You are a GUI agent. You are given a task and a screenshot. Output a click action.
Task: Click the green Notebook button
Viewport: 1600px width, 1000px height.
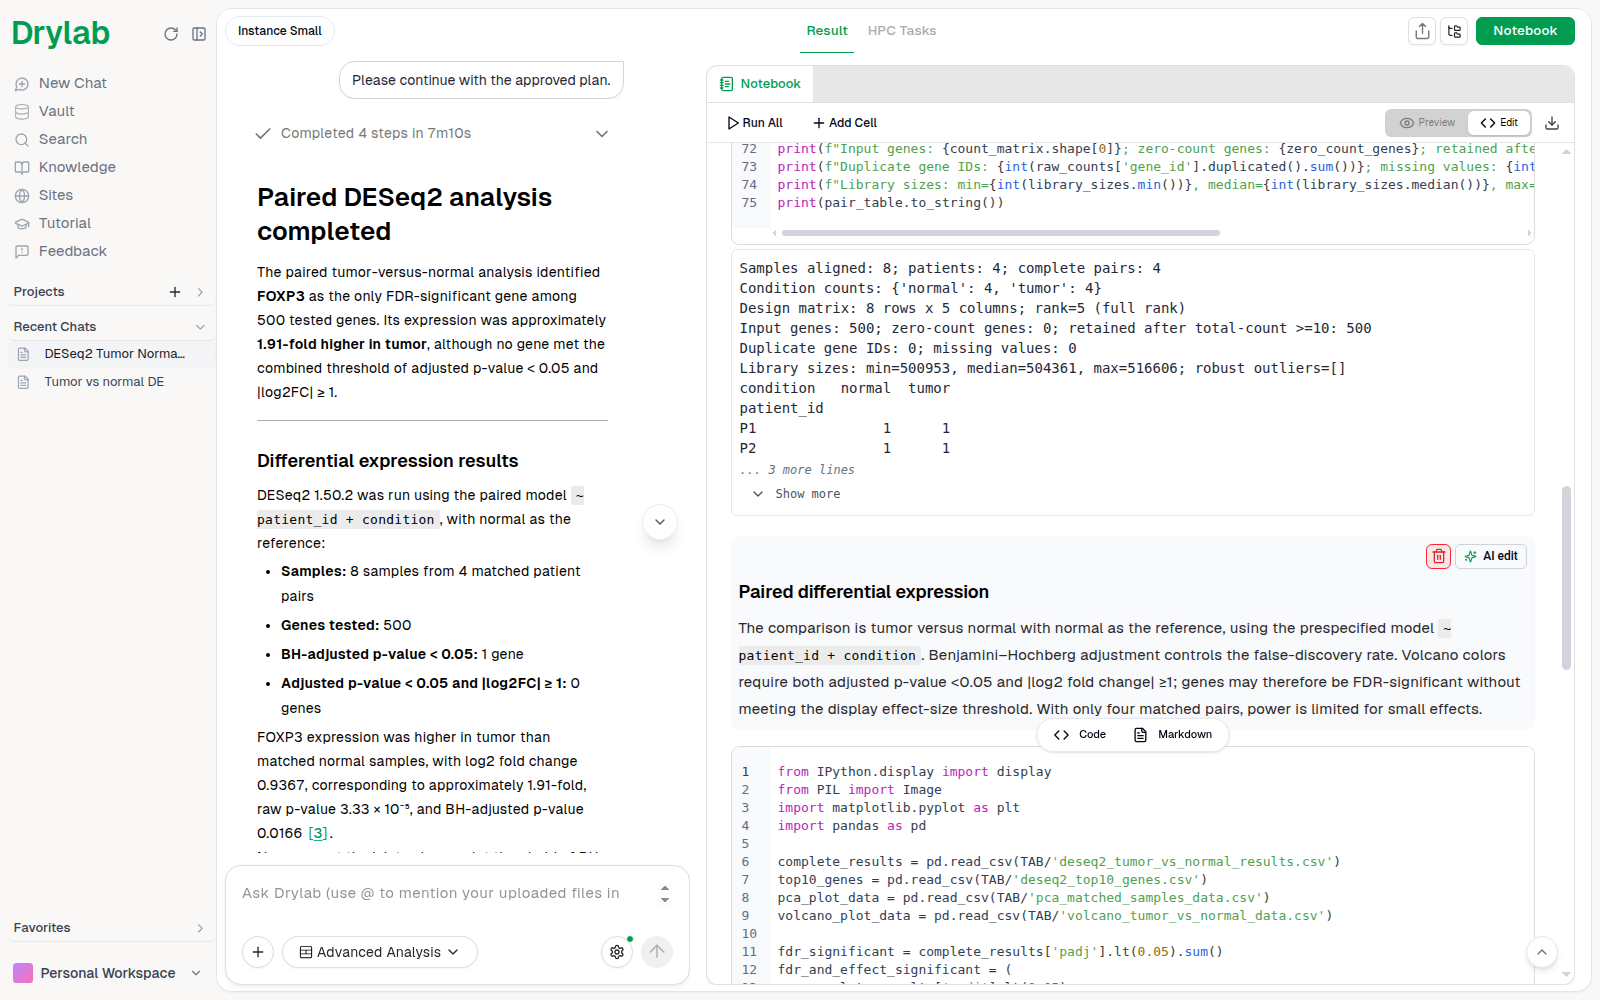(x=1525, y=31)
